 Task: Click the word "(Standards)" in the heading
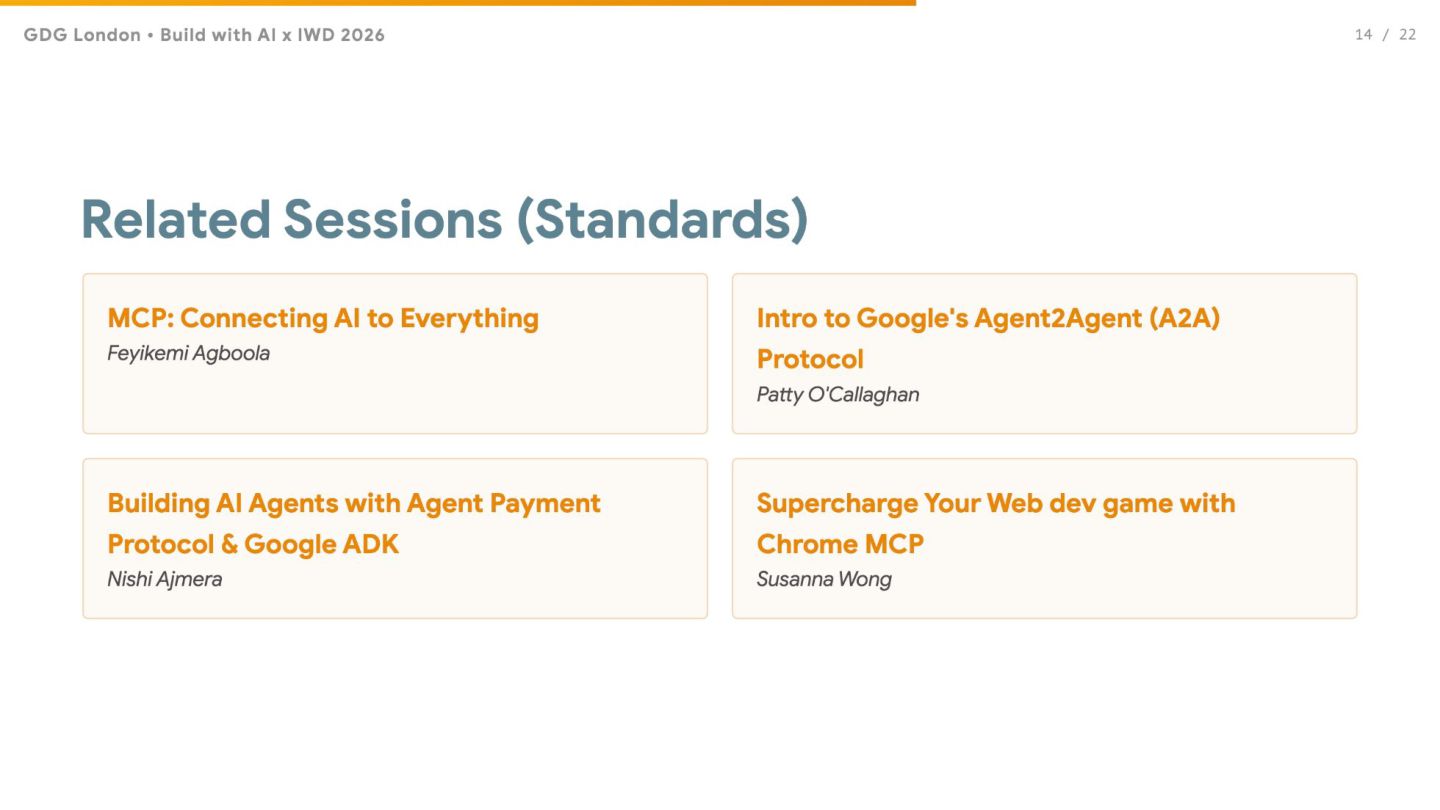(x=662, y=220)
